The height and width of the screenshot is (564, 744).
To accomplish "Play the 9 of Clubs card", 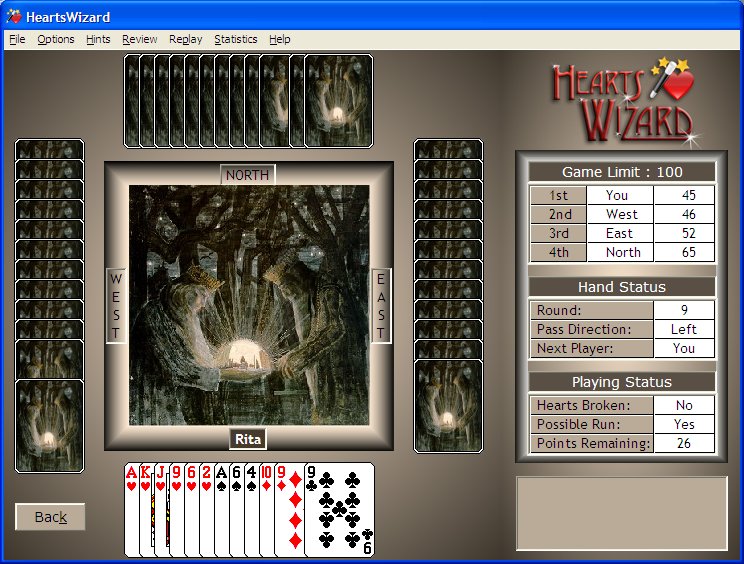I will coord(339,510).
